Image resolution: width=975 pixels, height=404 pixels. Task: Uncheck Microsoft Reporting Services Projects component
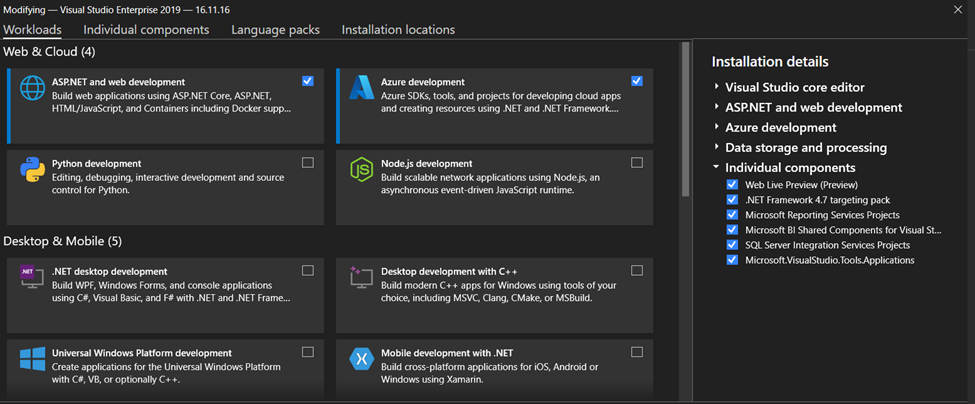pos(732,214)
